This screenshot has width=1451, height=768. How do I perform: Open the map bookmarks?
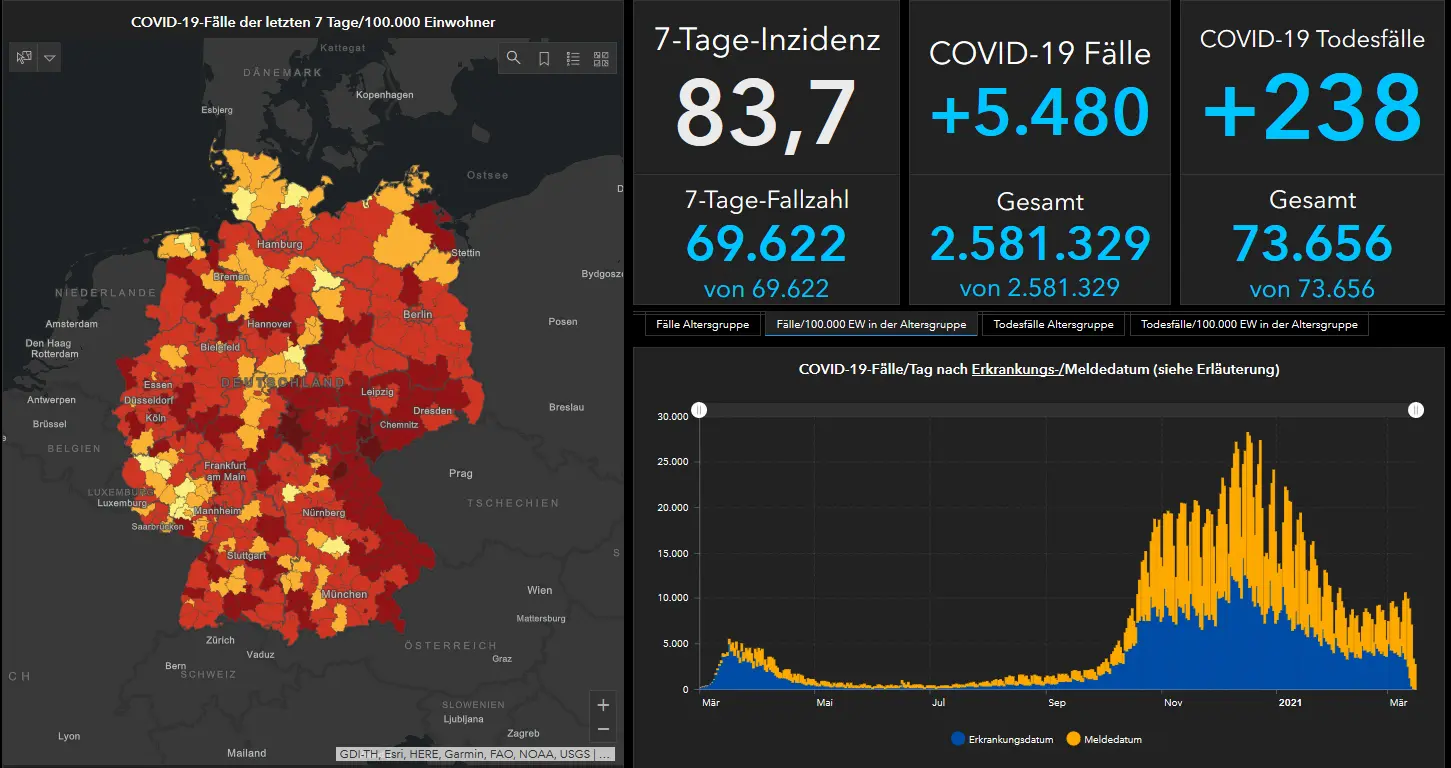click(x=543, y=58)
